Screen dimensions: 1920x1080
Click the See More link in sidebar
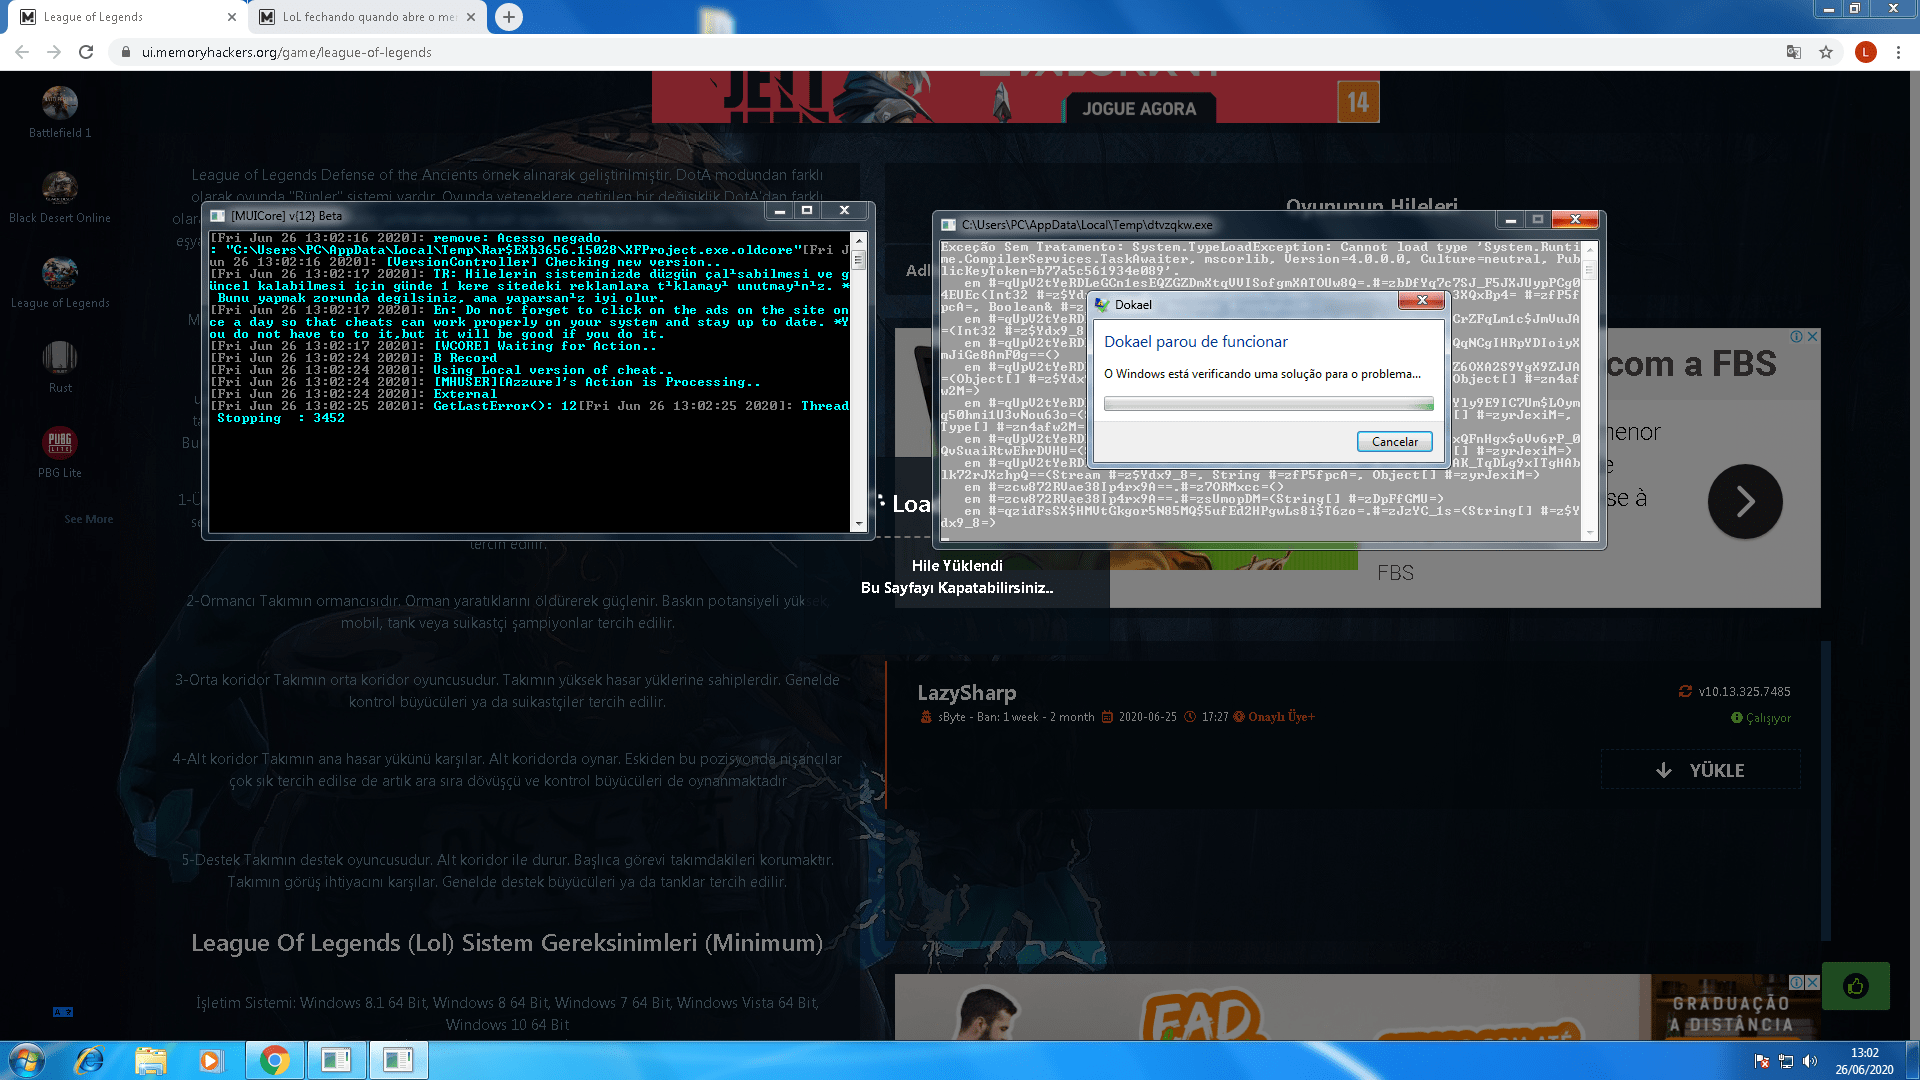click(x=89, y=519)
